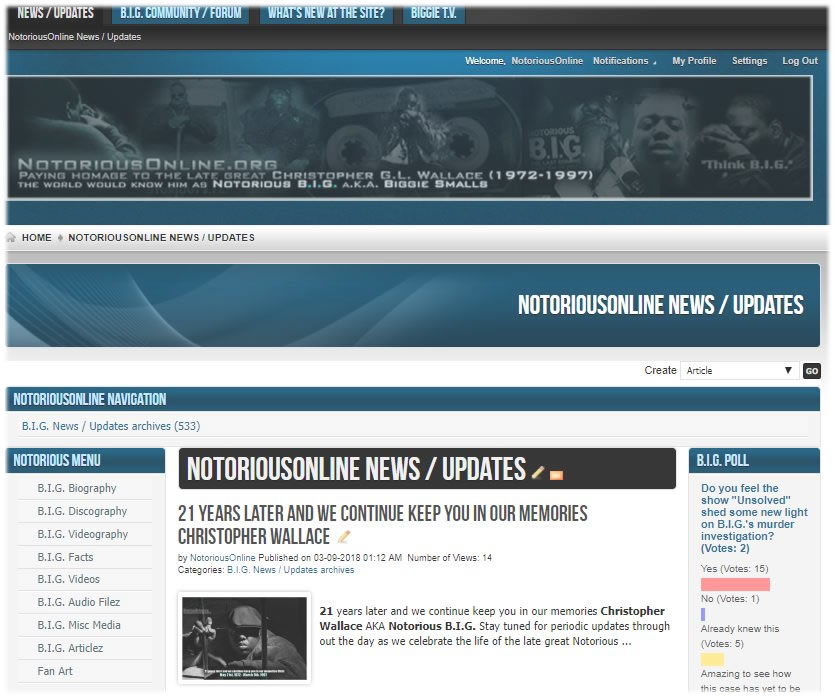Open My Profile link

(694, 61)
